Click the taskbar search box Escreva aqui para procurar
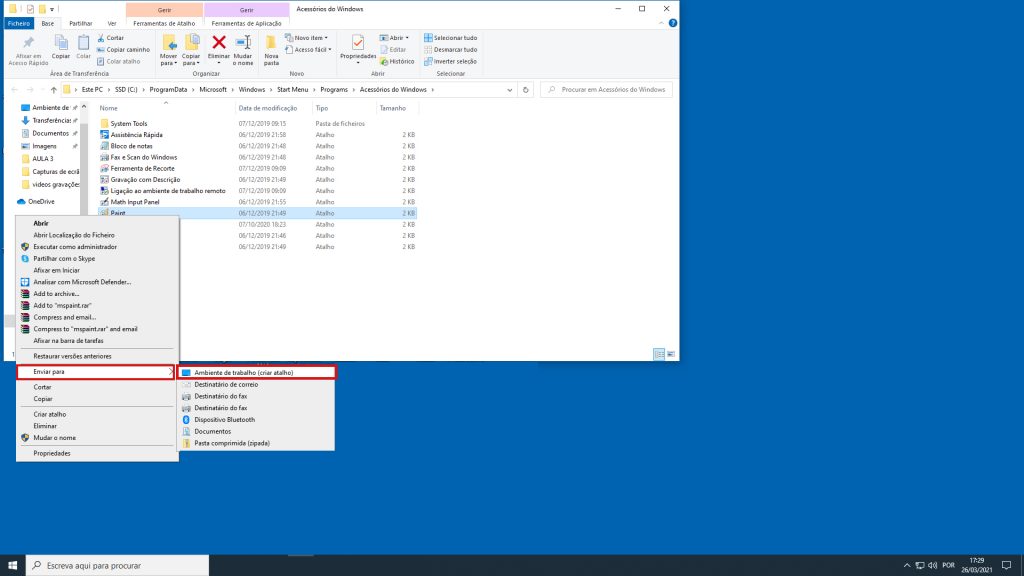The height and width of the screenshot is (576, 1024). 118,566
